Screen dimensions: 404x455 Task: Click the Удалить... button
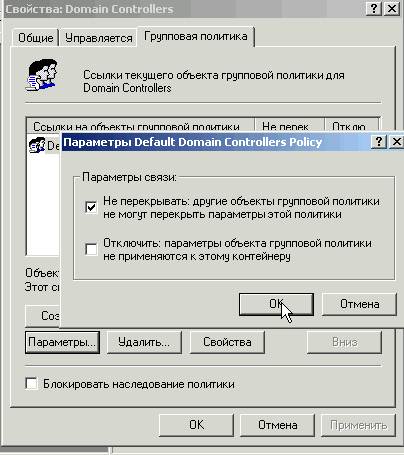[x=144, y=342]
